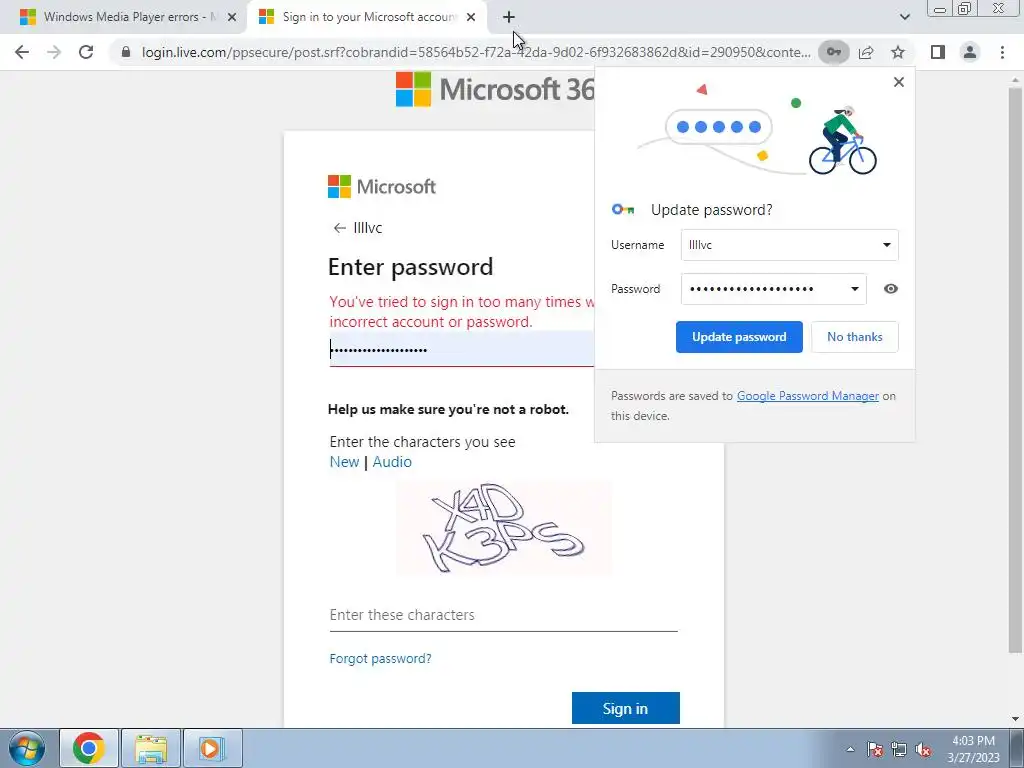Viewport: 1024px width, 768px height.
Task: Click the browser forward arrow
Action: [54, 52]
